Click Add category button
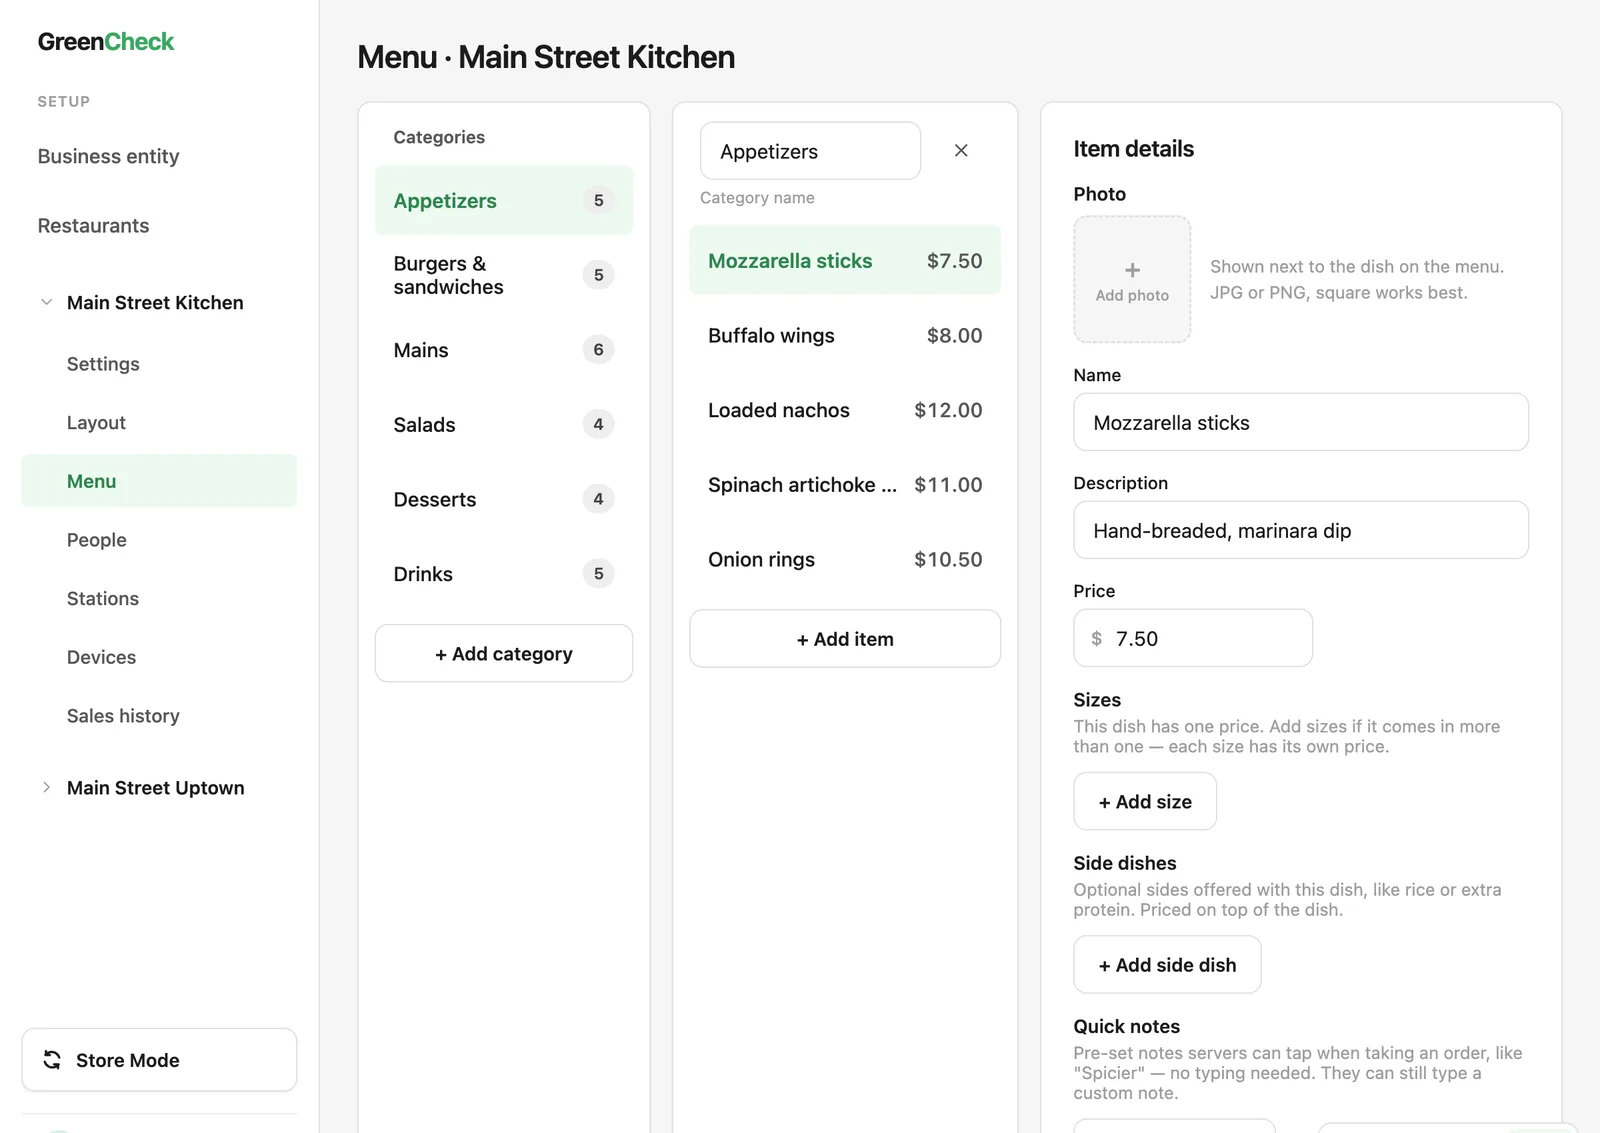This screenshot has height=1133, width=1600. coord(504,654)
